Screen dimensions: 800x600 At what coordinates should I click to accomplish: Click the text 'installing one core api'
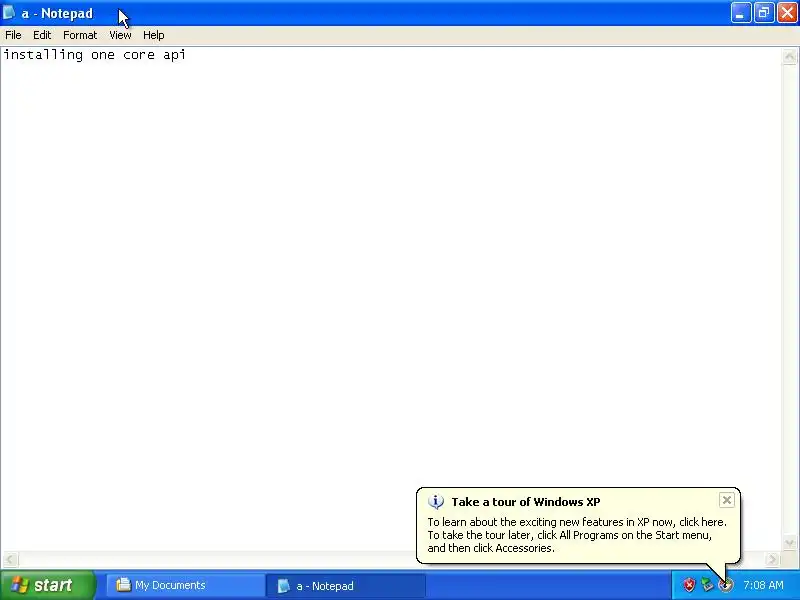tap(94, 55)
